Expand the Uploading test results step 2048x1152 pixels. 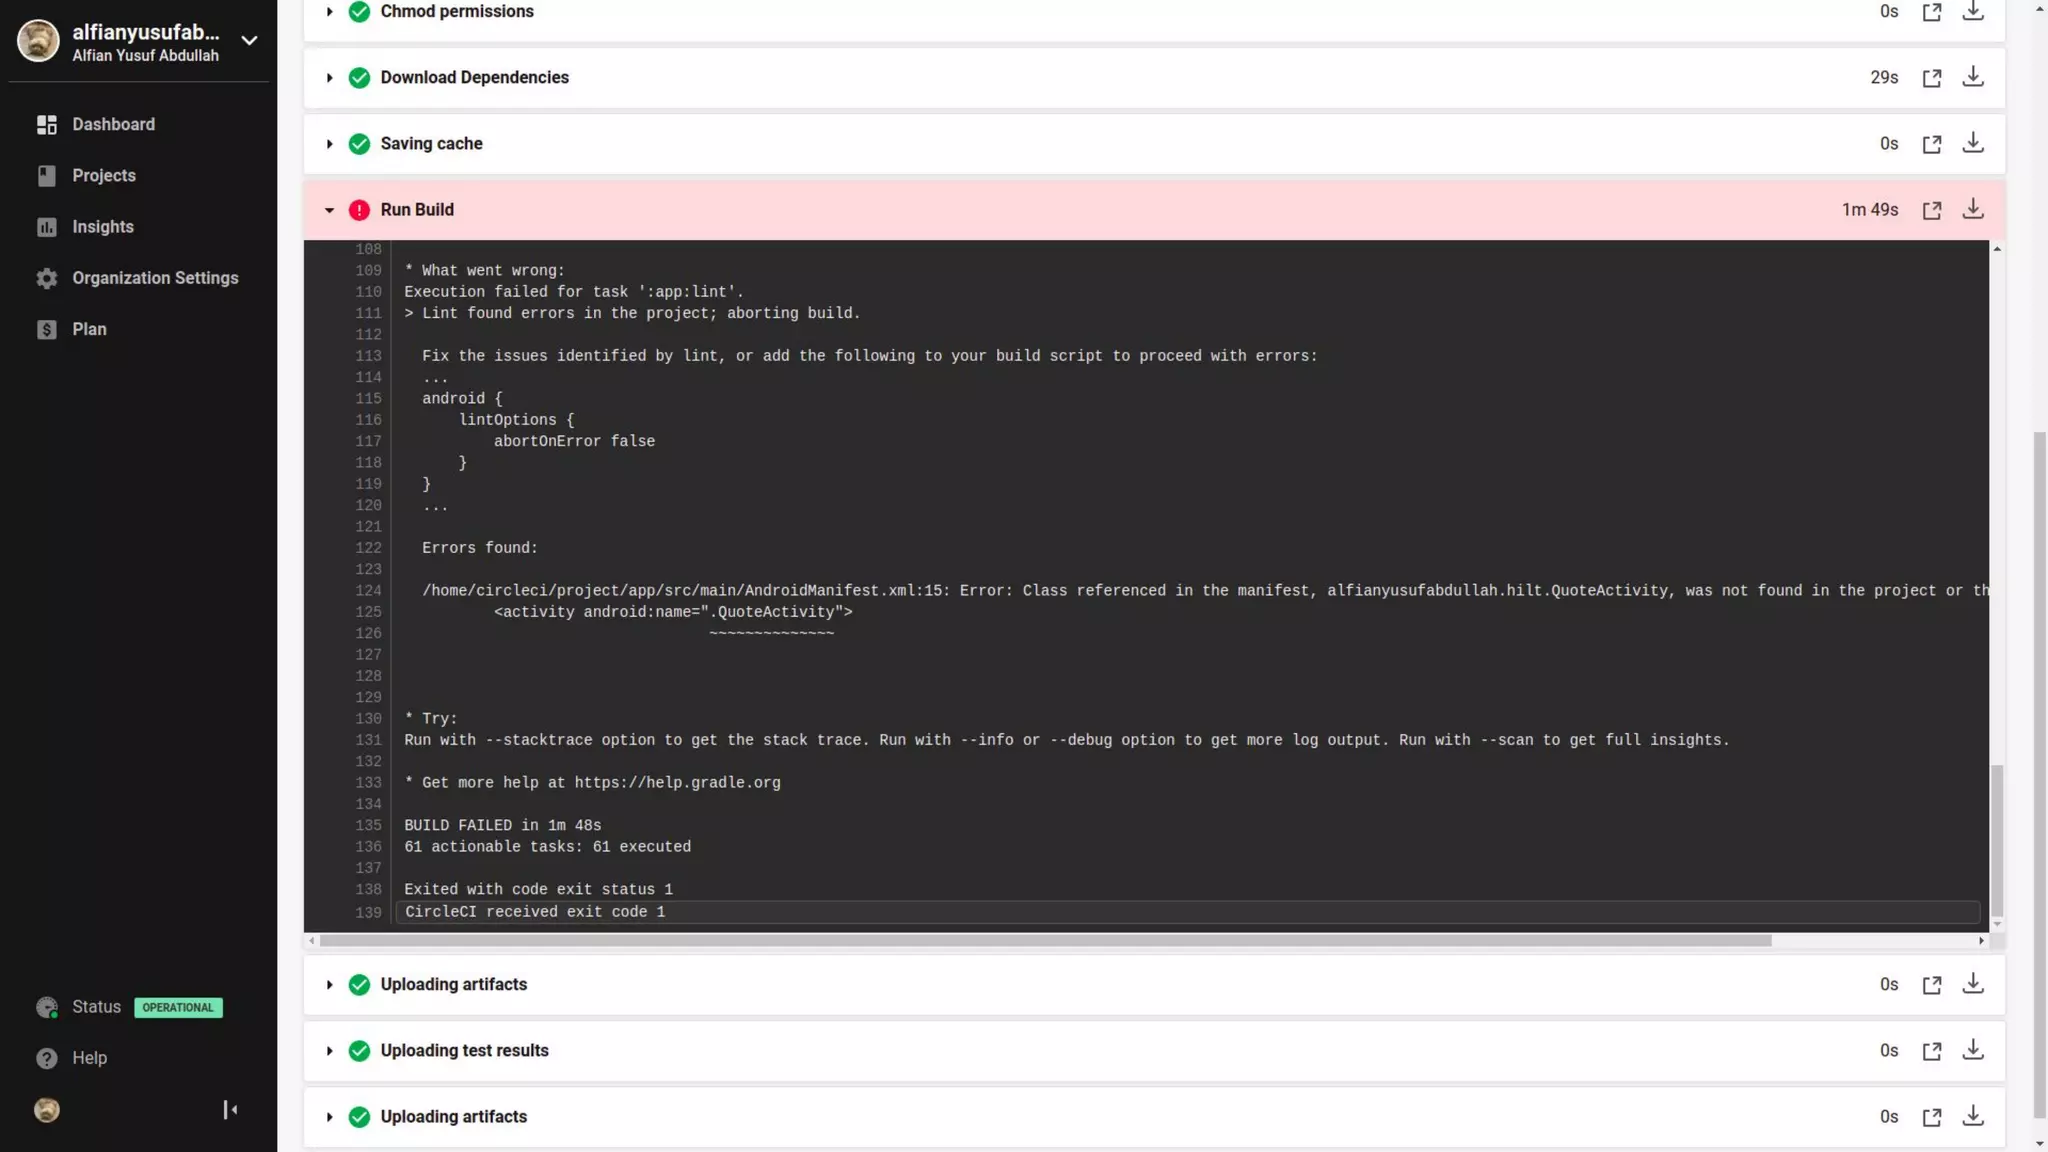tap(329, 1051)
